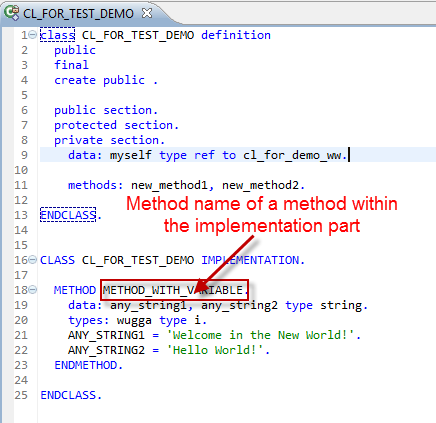Click 'IMPLEMENTATION' keyword on line 16
Image resolution: width=436 pixels, height=423 pixels.
pos(250,260)
